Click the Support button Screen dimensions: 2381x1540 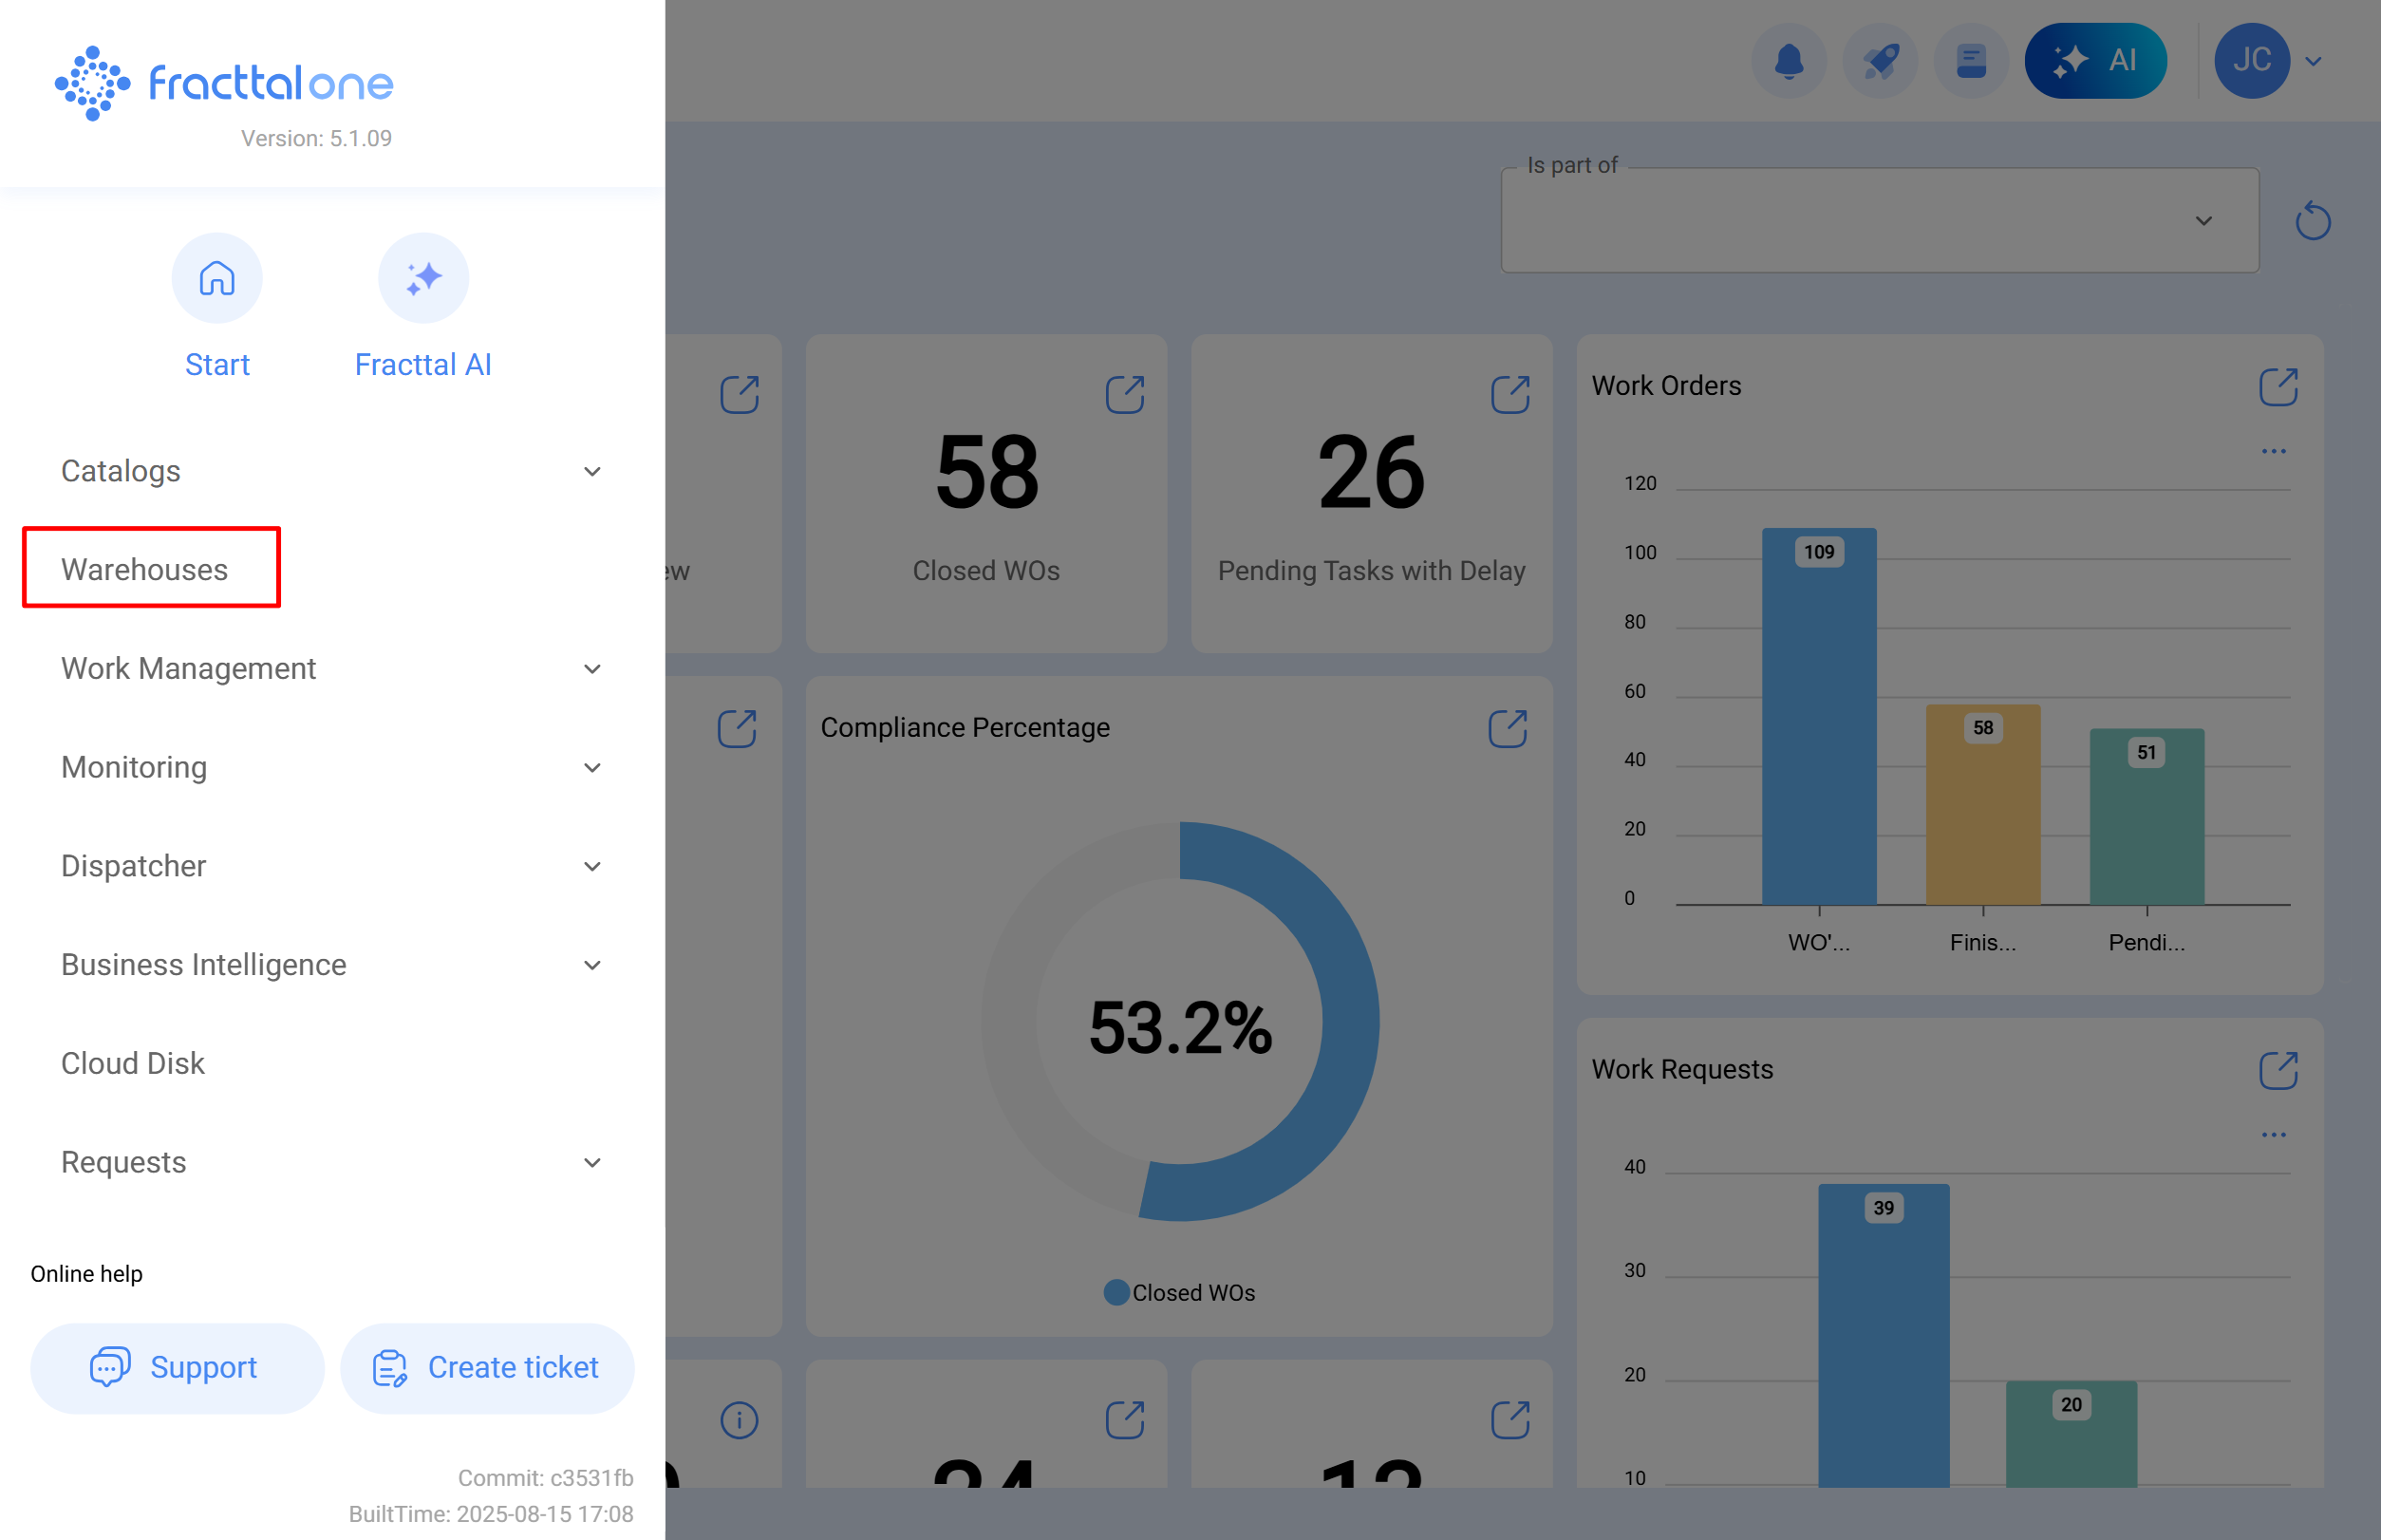(x=177, y=1367)
